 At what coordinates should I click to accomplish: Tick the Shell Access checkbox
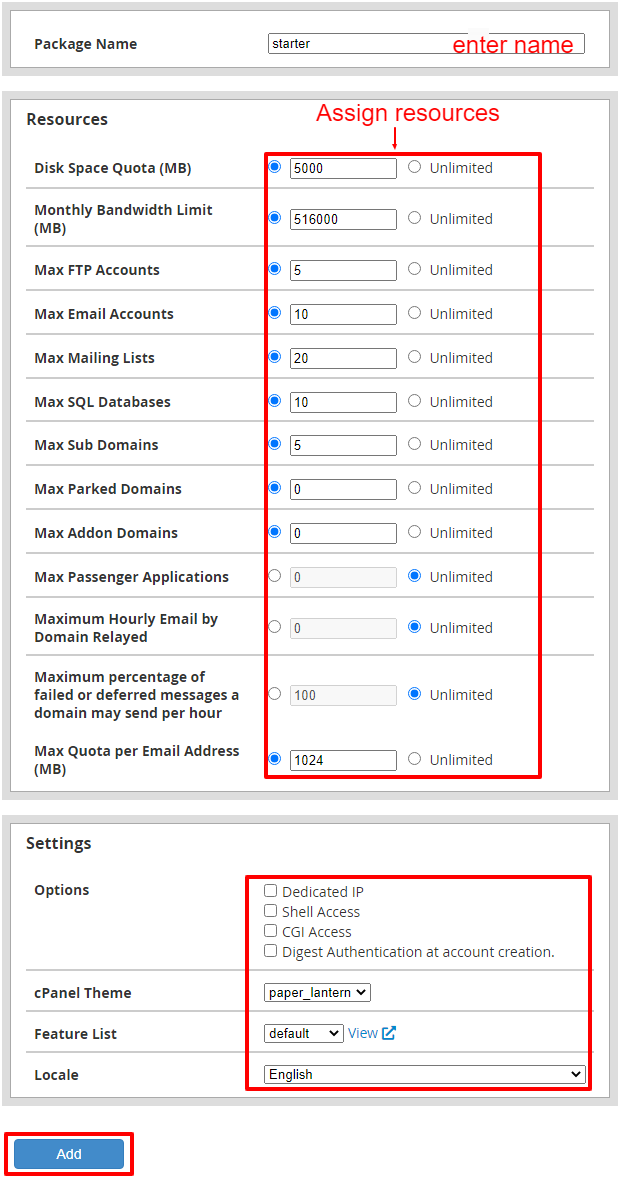[x=271, y=911]
